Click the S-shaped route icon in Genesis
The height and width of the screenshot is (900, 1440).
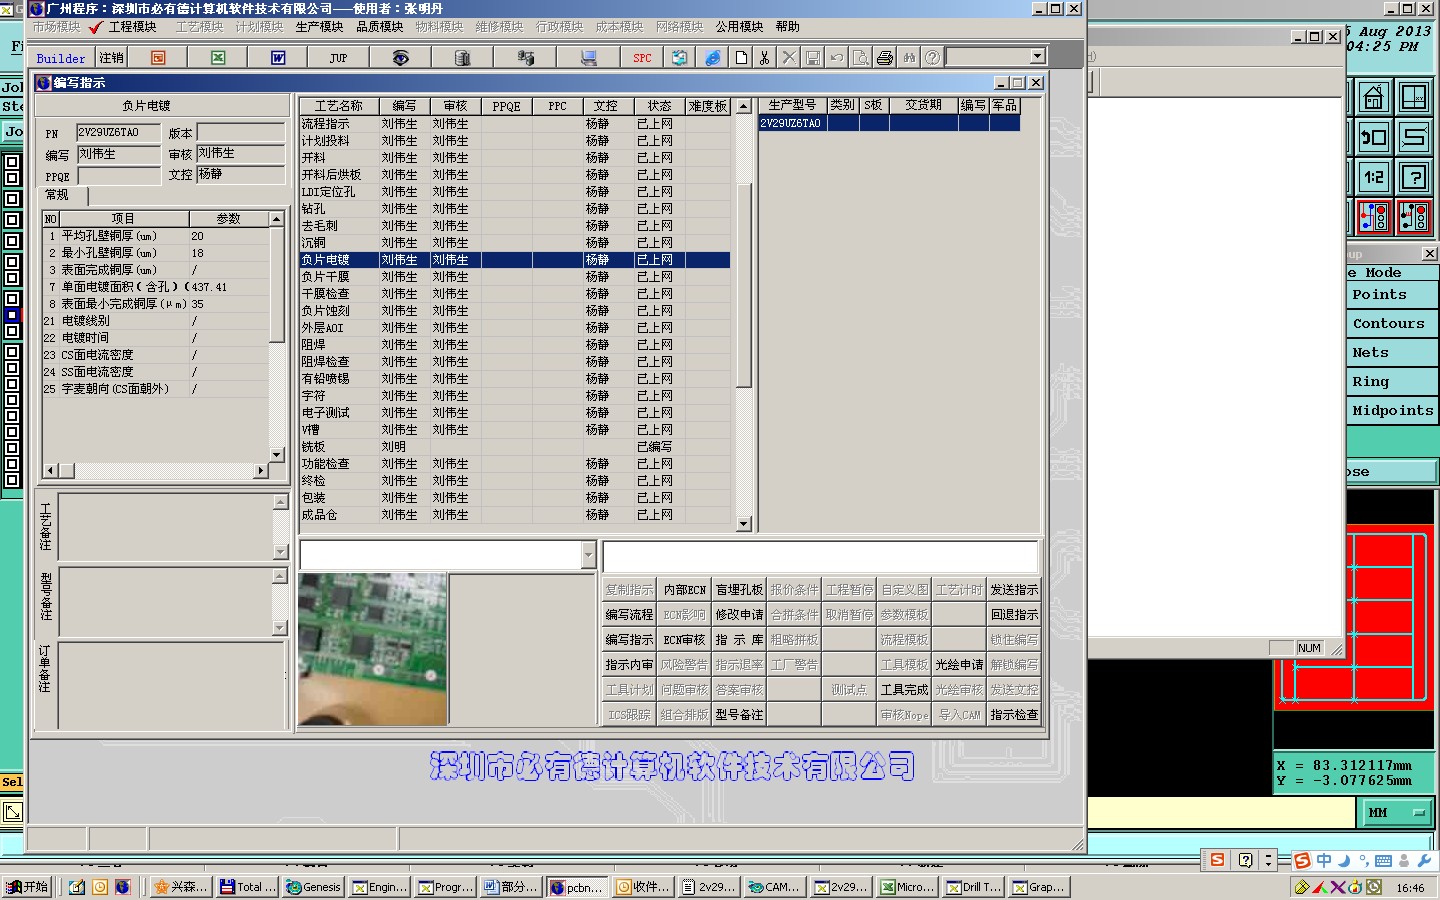click(x=1414, y=137)
